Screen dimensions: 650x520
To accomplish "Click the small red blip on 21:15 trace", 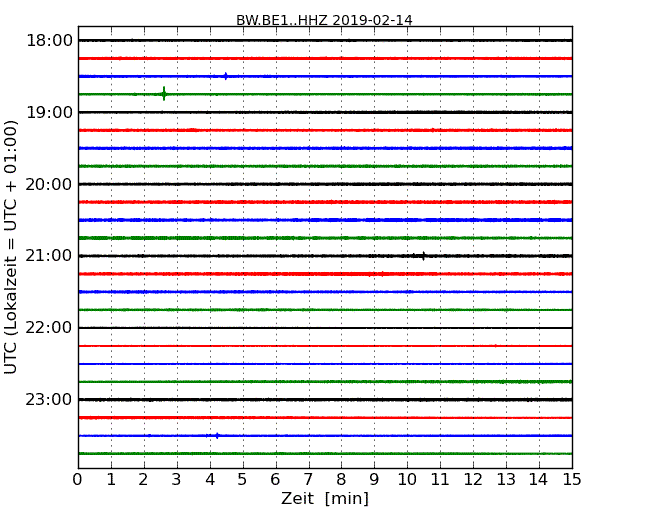I will [x=382, y=274].
